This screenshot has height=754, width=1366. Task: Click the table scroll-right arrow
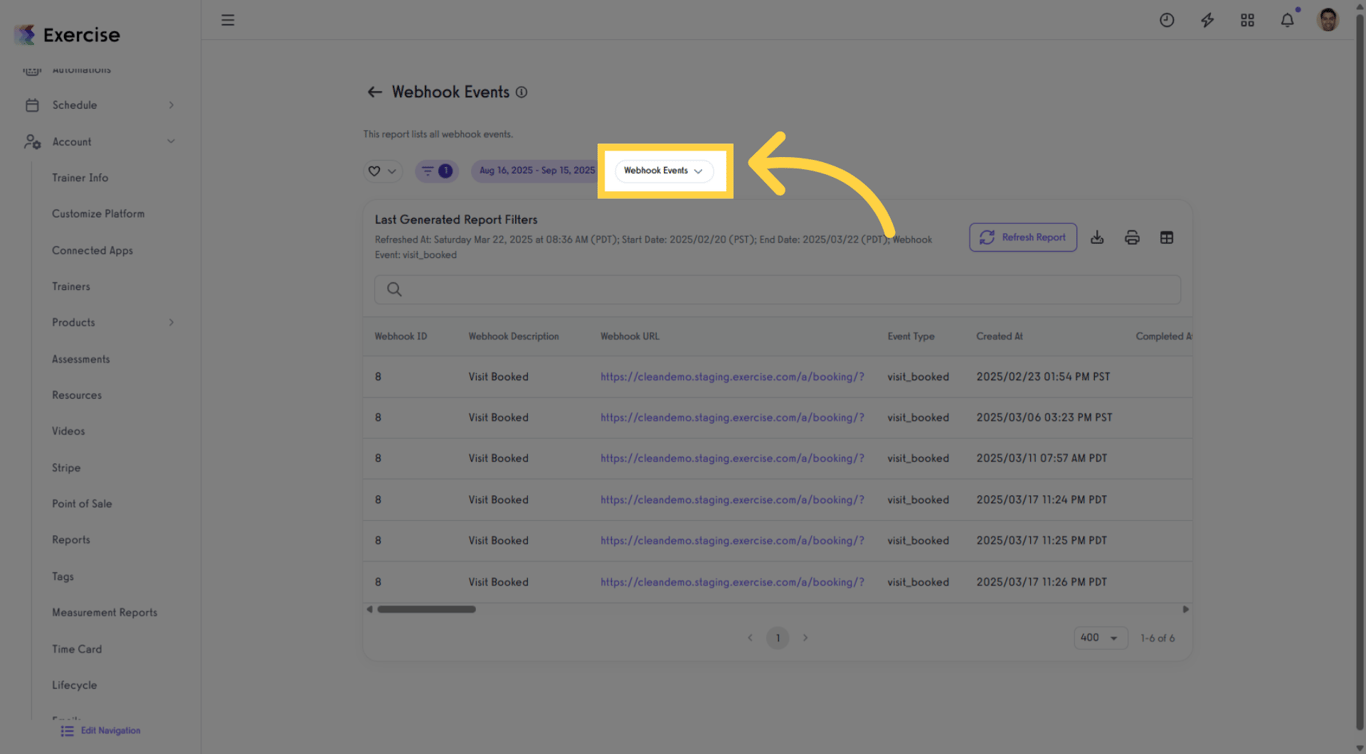coord(1186,609)
